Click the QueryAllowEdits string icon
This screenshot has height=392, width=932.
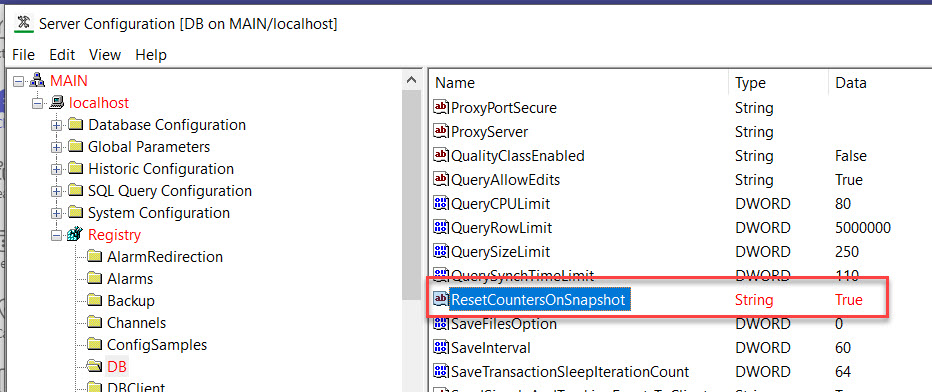pos(441,179)
